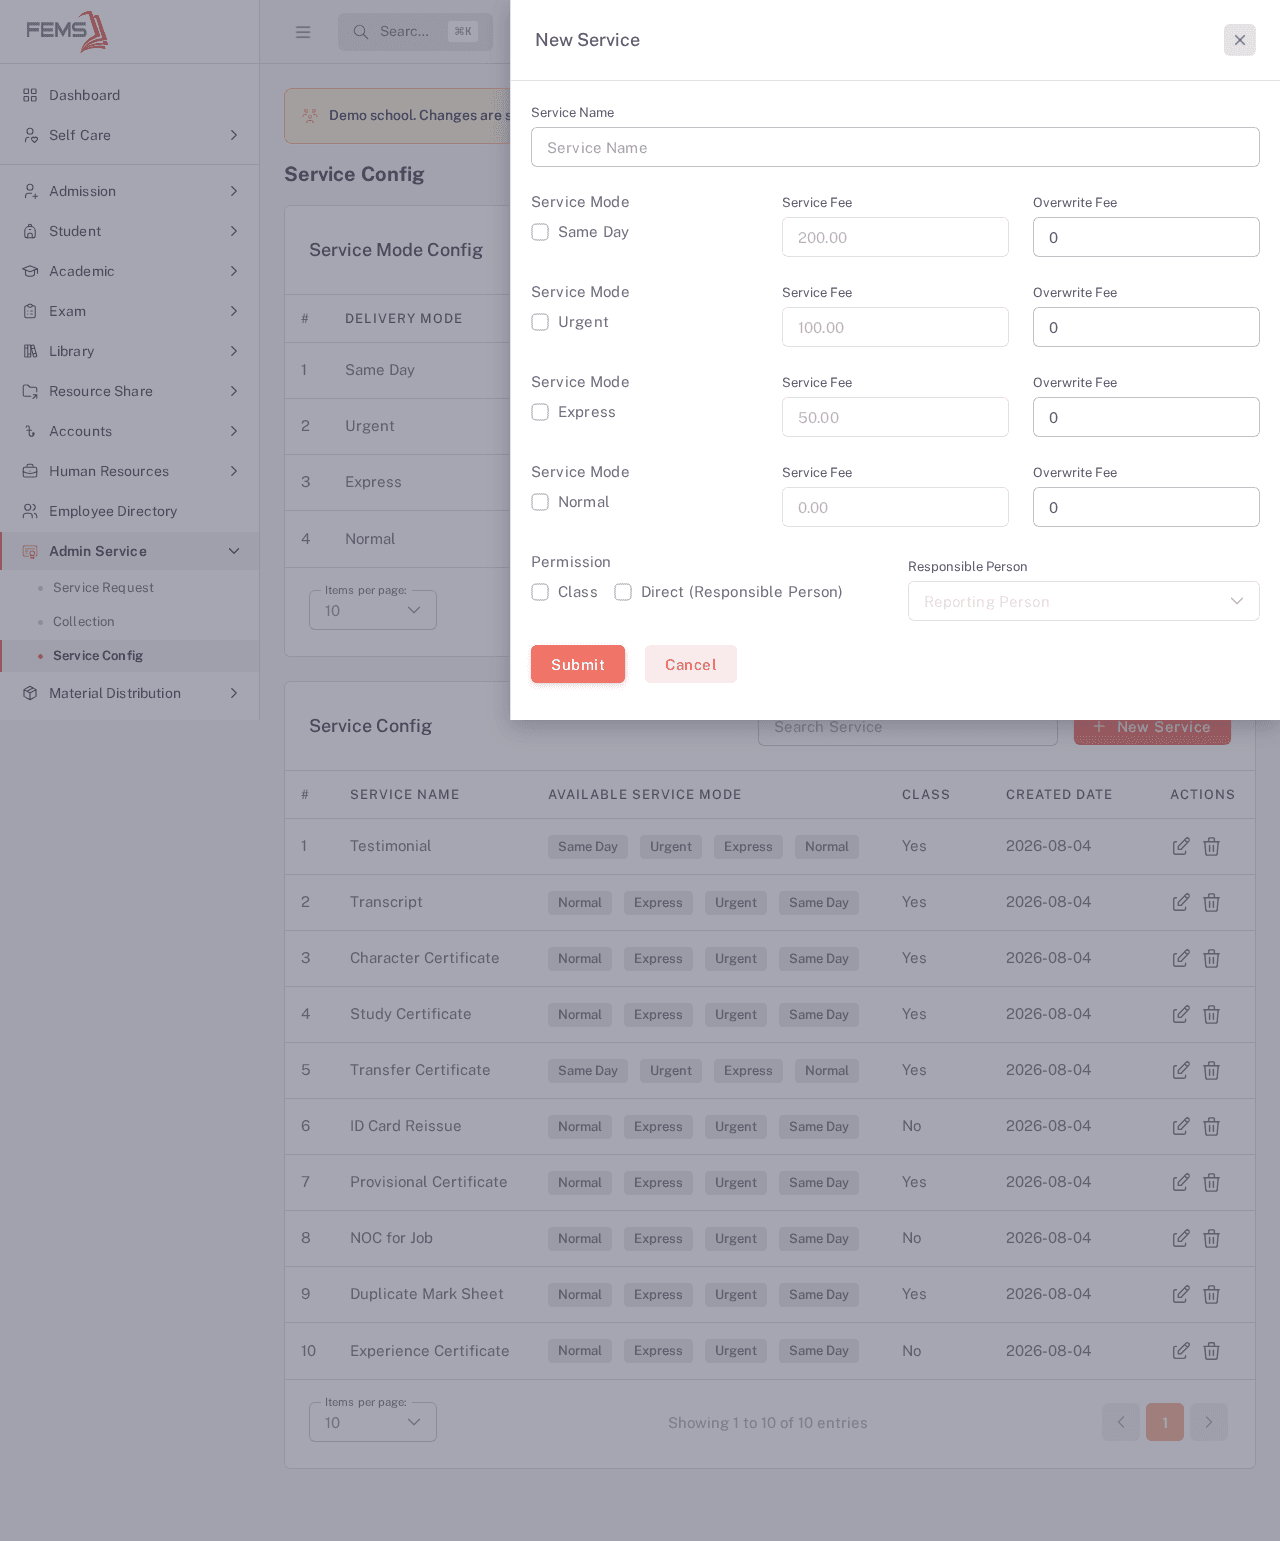
Task: Tick the Urgent service mode checkbox
Action: (x=540, y=322)
